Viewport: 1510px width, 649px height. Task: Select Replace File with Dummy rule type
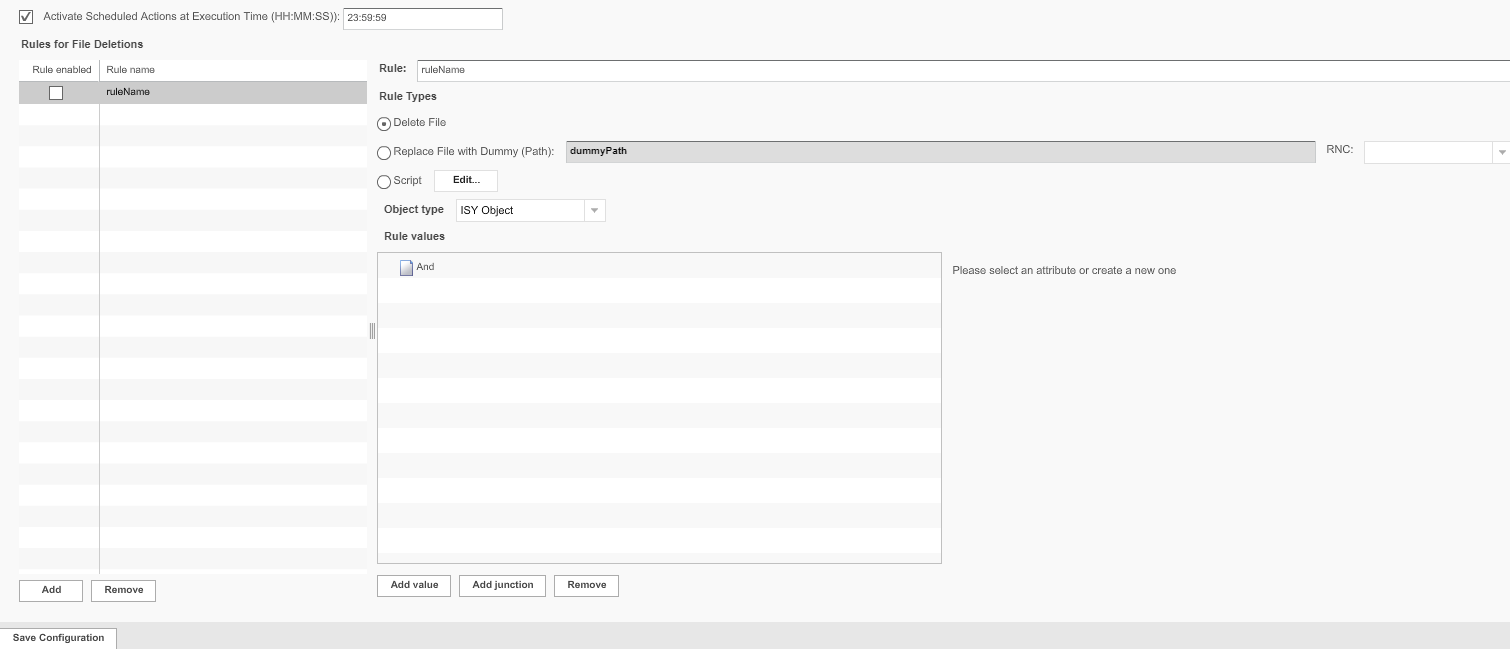pyautogui.click(x=384, y=153)
